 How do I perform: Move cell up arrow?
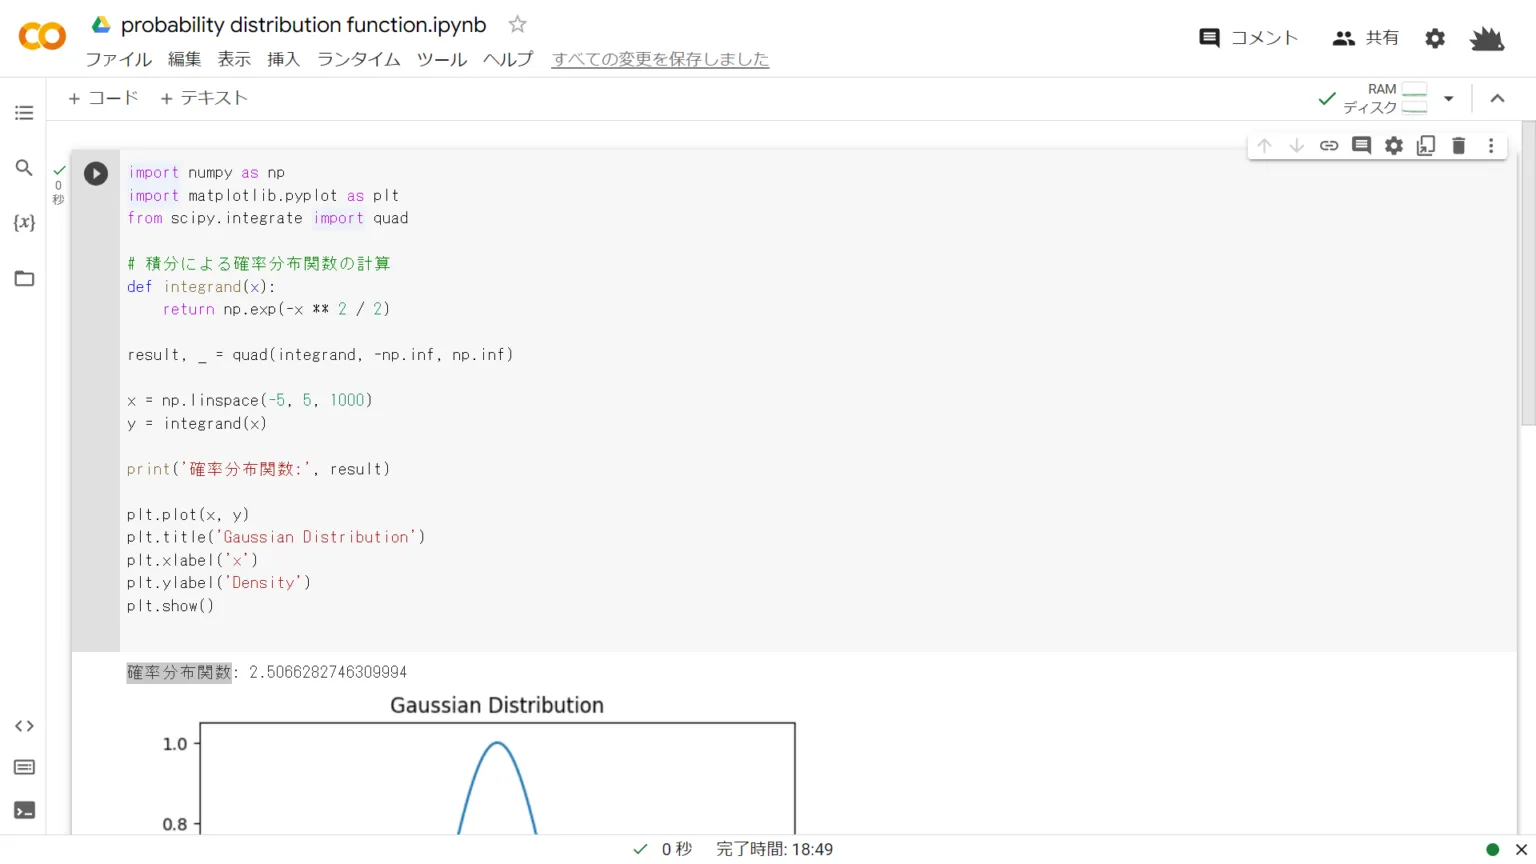[1264, 146]
